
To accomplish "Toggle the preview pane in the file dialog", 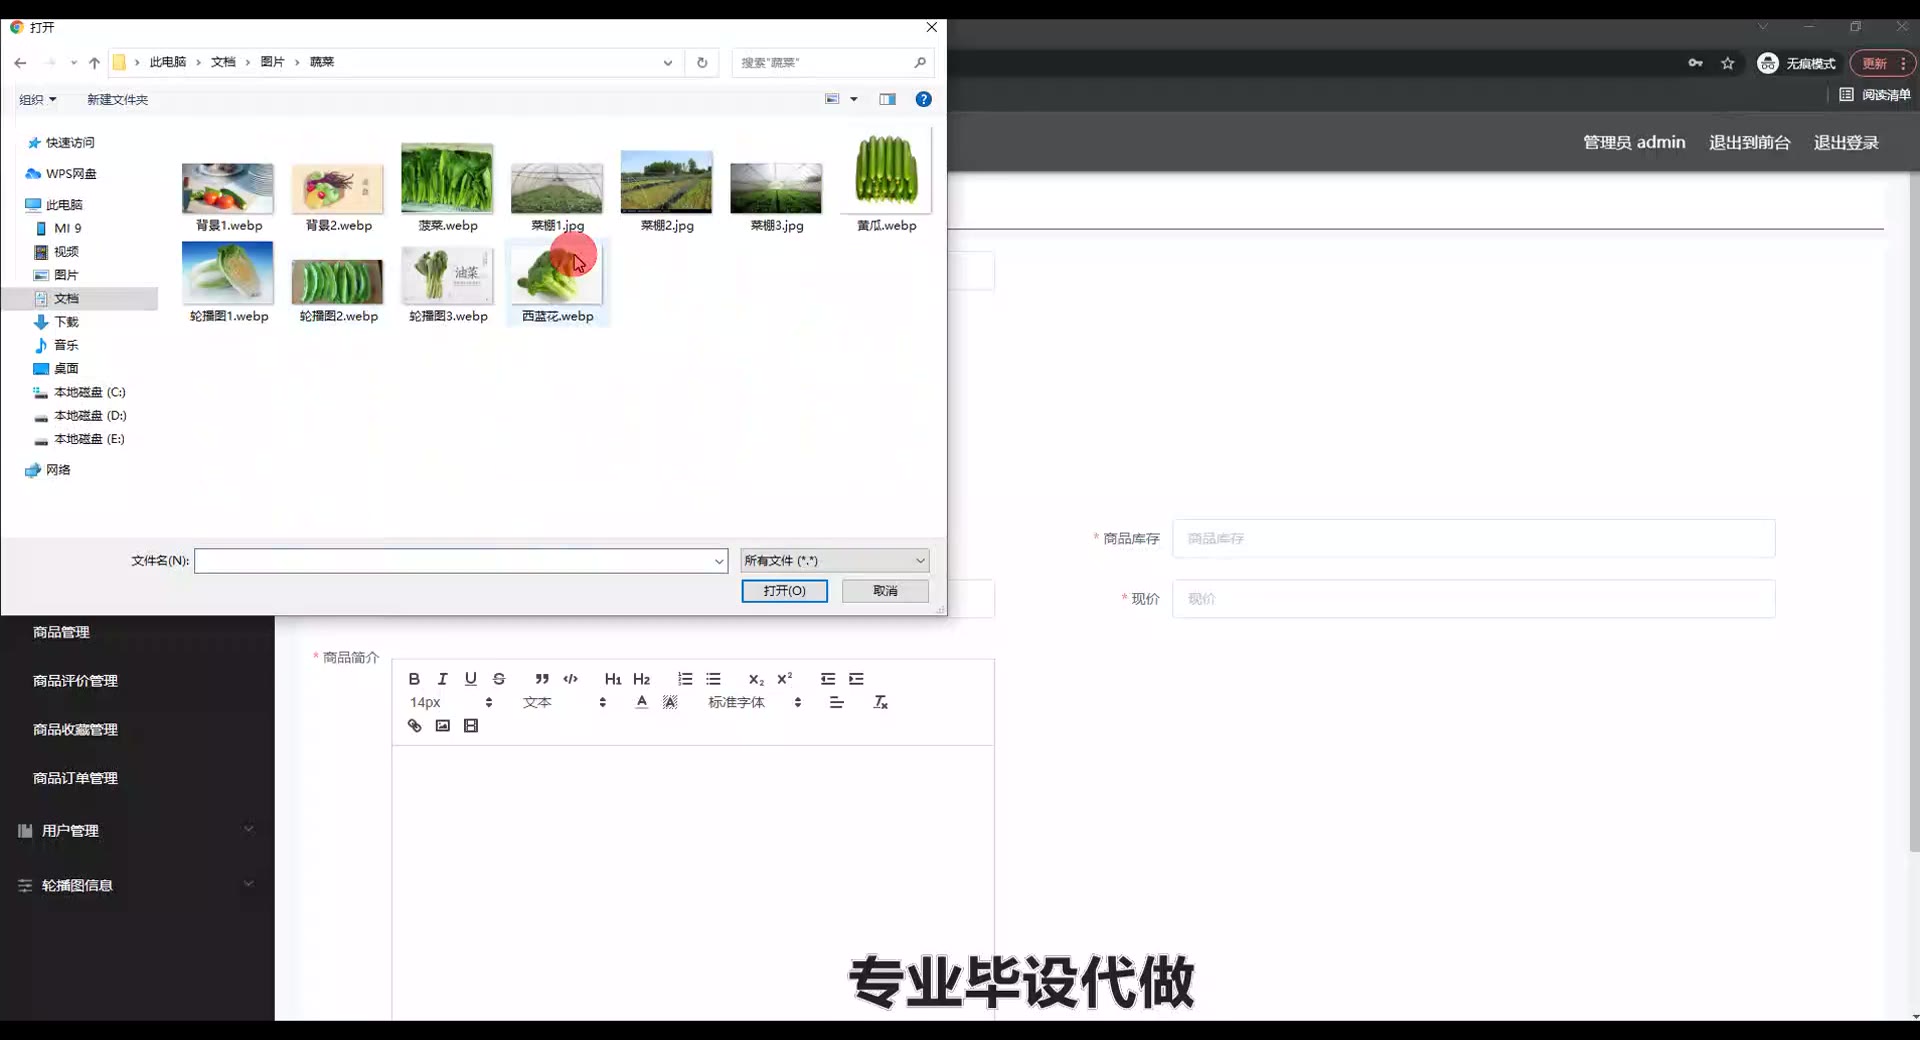I will click(887, 99).
